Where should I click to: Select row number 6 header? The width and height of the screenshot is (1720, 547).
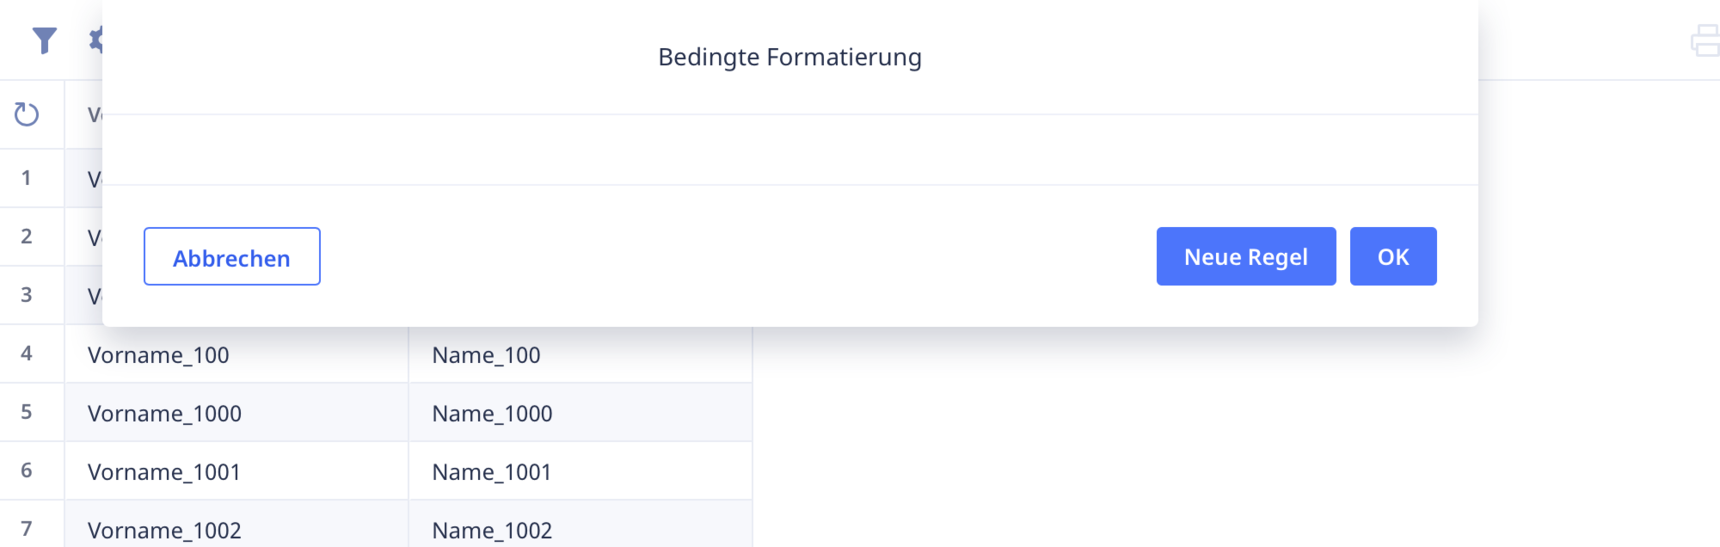(x=27, y=471)
